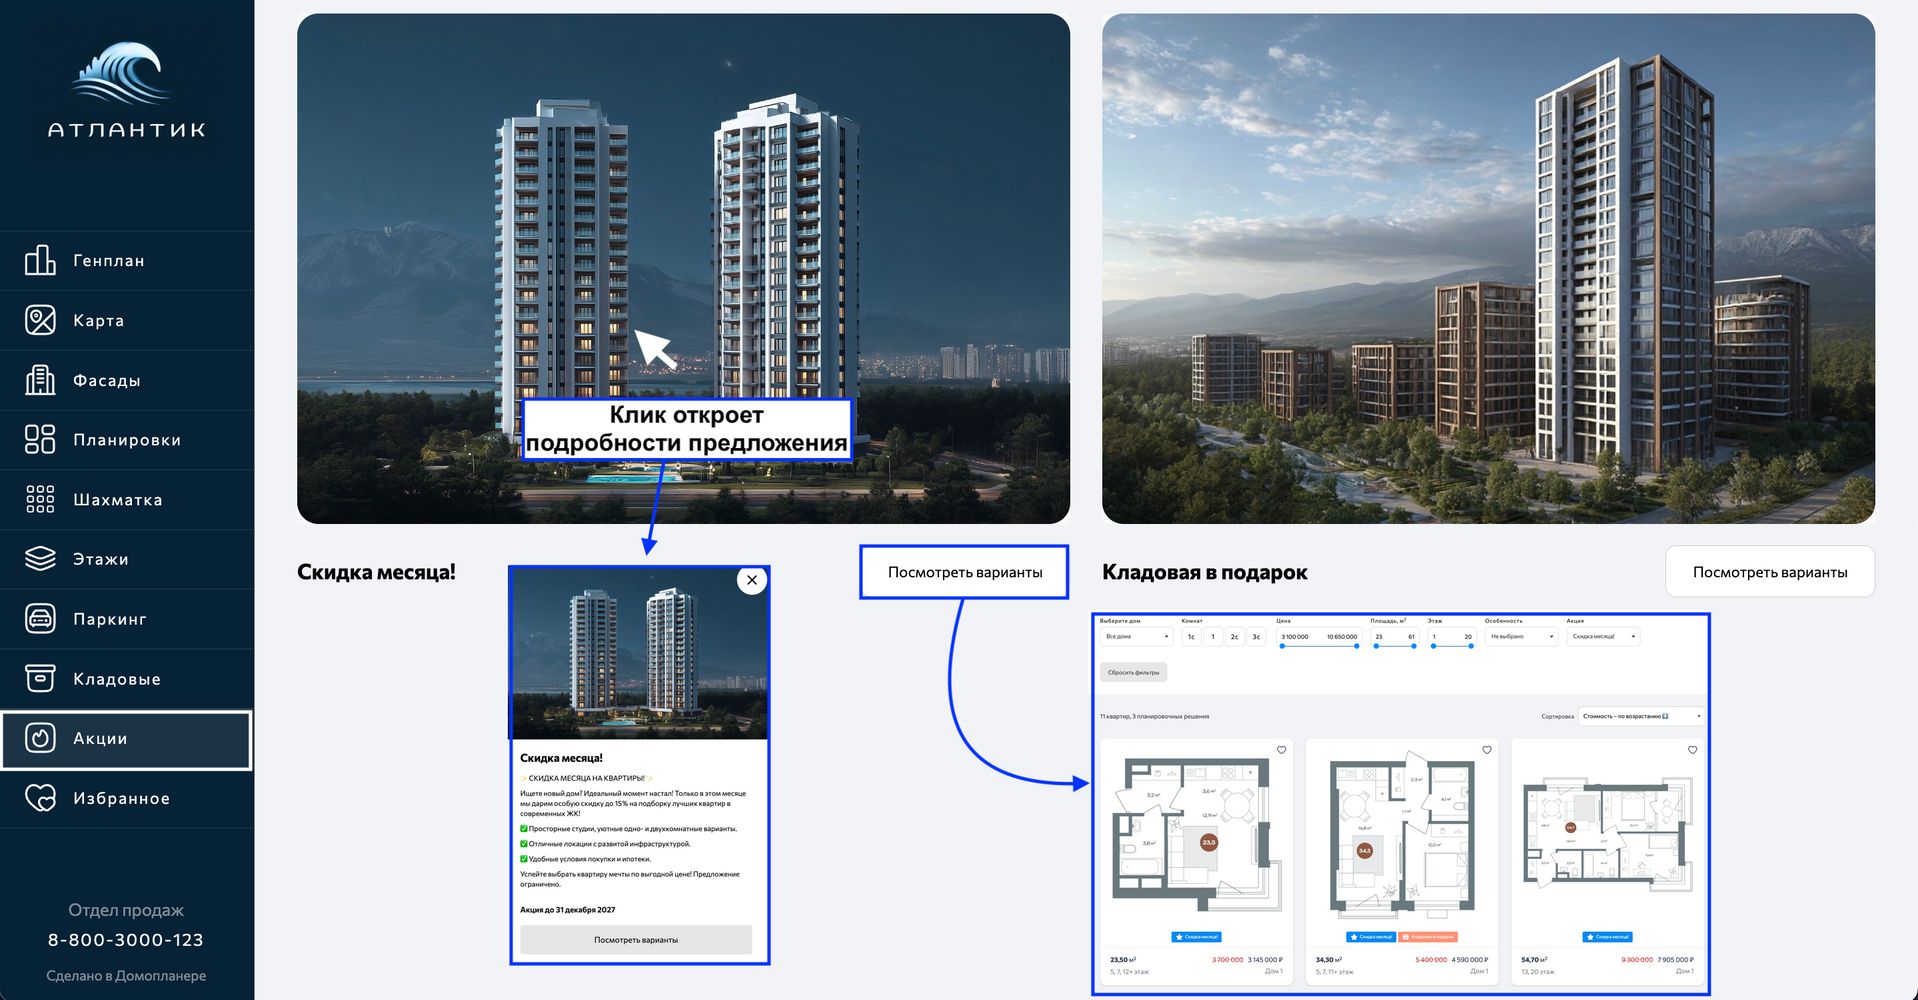Viewport: 1918px width, 1000px height.
Task: Click the Отдел продаж label
Action: (126, 910)
